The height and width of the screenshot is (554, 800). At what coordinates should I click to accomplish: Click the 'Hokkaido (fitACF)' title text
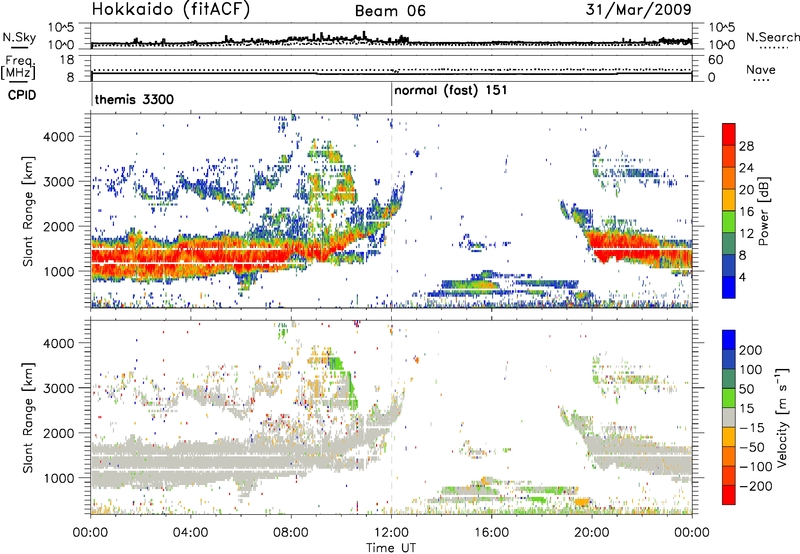click(x=171, y=10)
